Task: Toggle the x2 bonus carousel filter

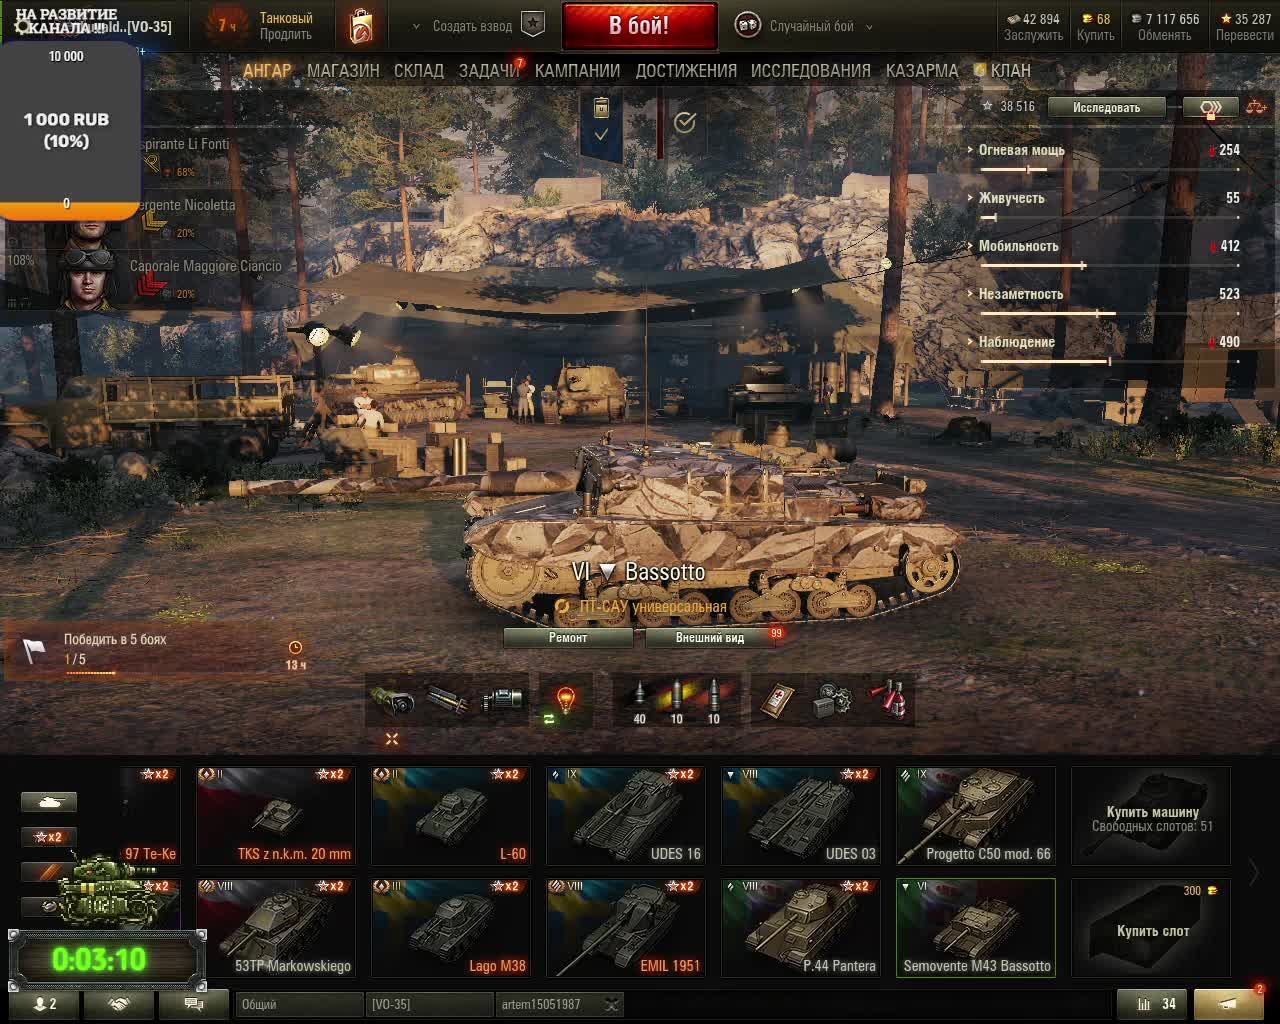Action: point(49,836)
